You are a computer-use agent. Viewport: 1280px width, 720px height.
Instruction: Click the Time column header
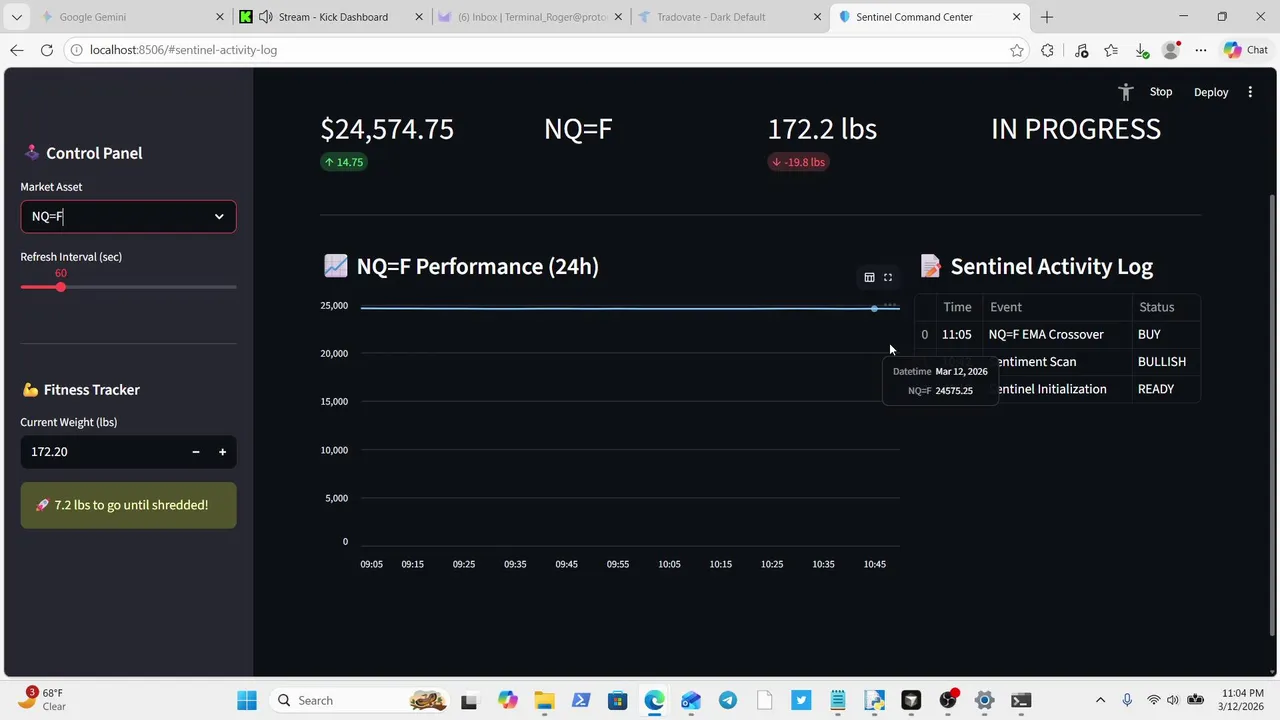coord(958,307)
